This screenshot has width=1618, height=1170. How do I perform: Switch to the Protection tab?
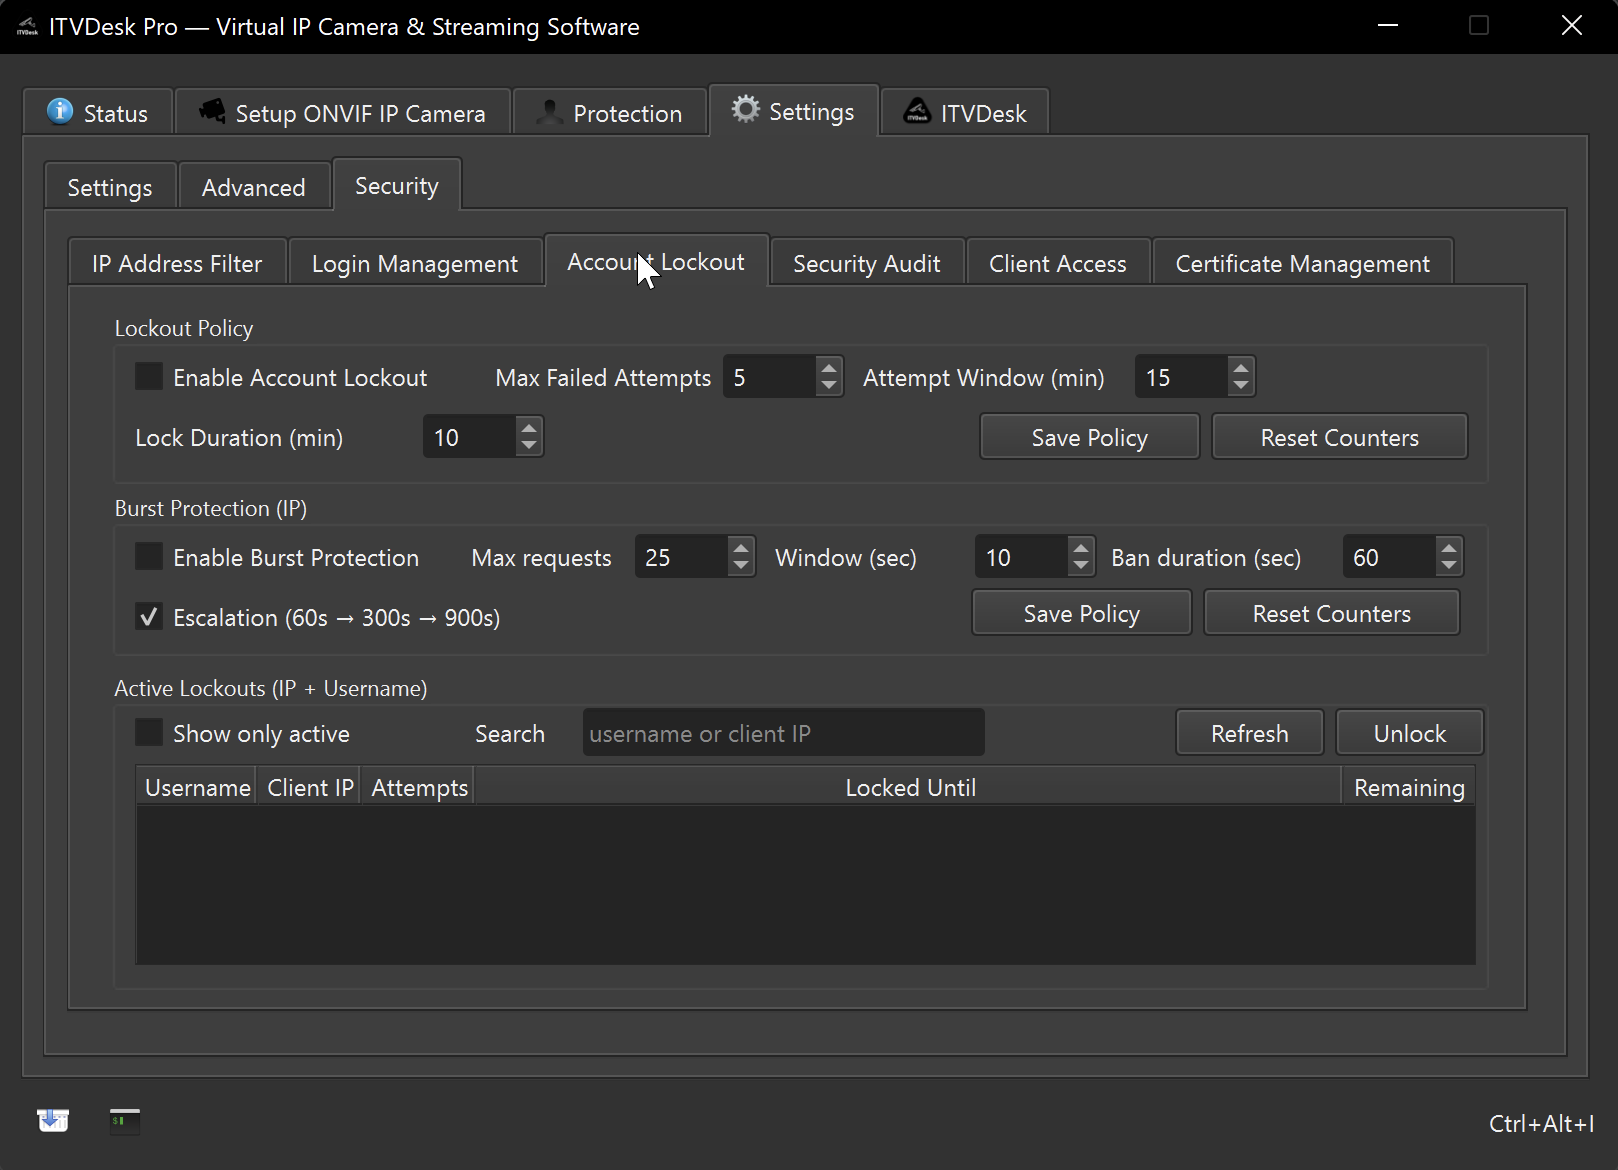pos(611,113)
